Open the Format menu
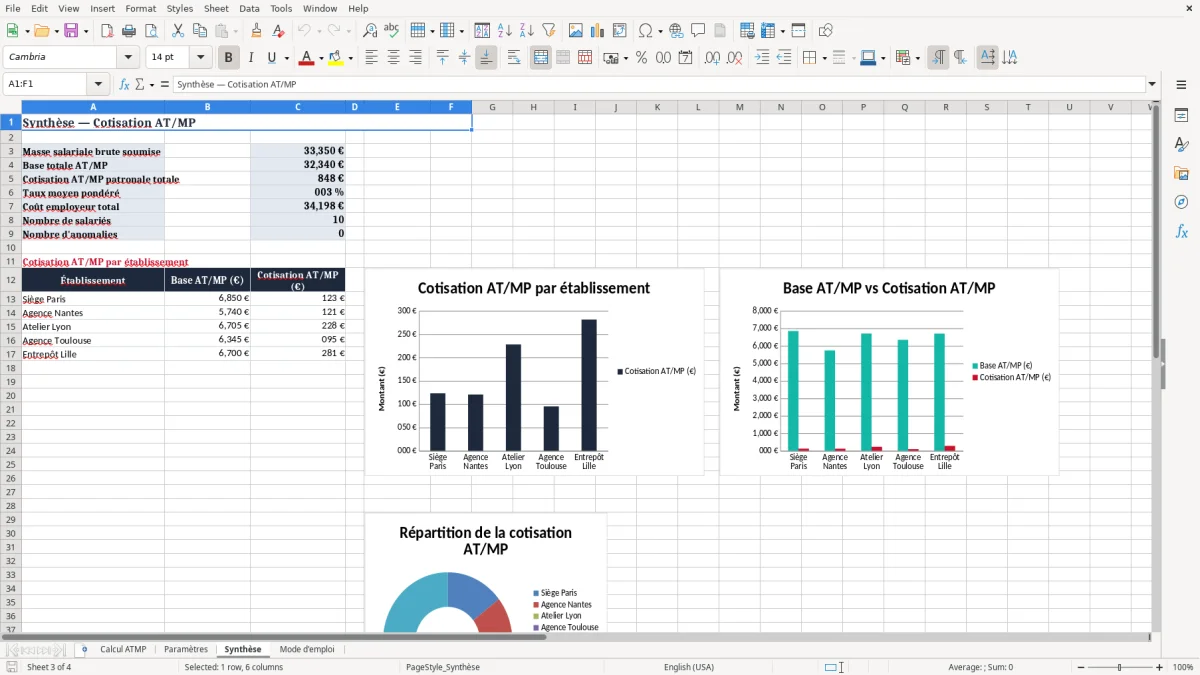Screen dimensions: 1200x675 coord(140,8)
